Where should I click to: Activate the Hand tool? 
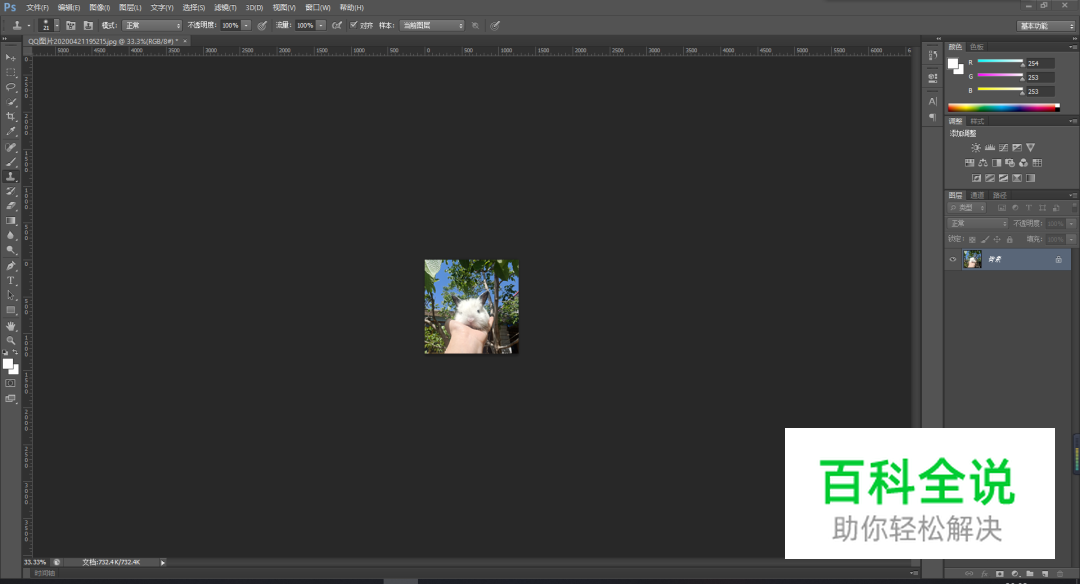click(11, 326)
